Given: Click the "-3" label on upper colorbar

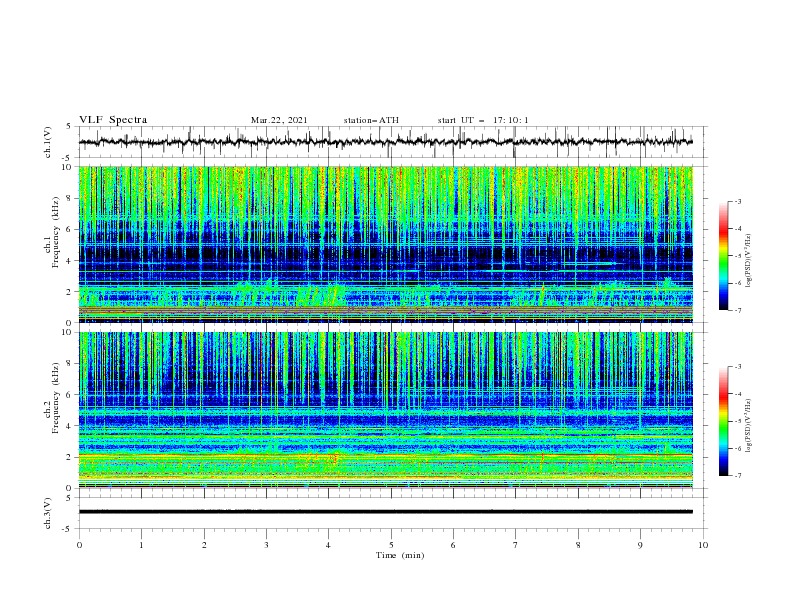Looking at the screenshot, I should [x=738, y=201].
